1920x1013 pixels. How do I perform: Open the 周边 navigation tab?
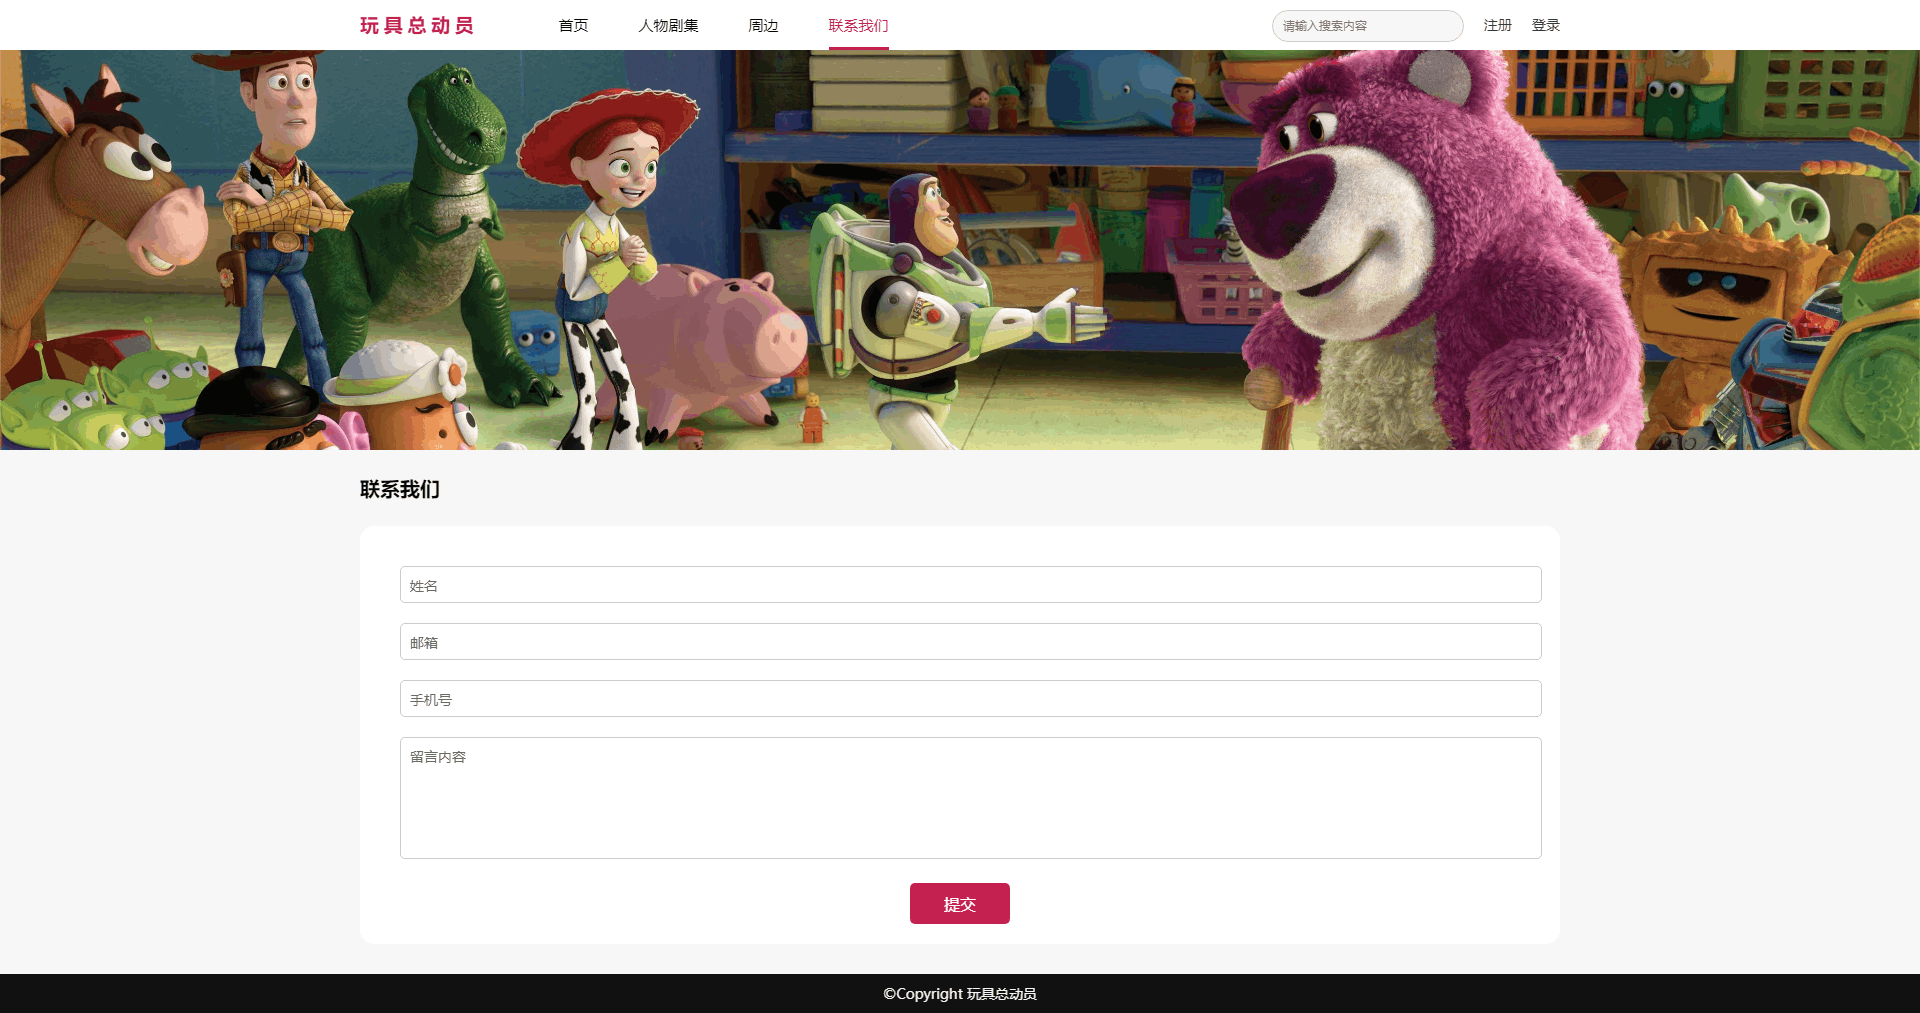coord(763,25)
